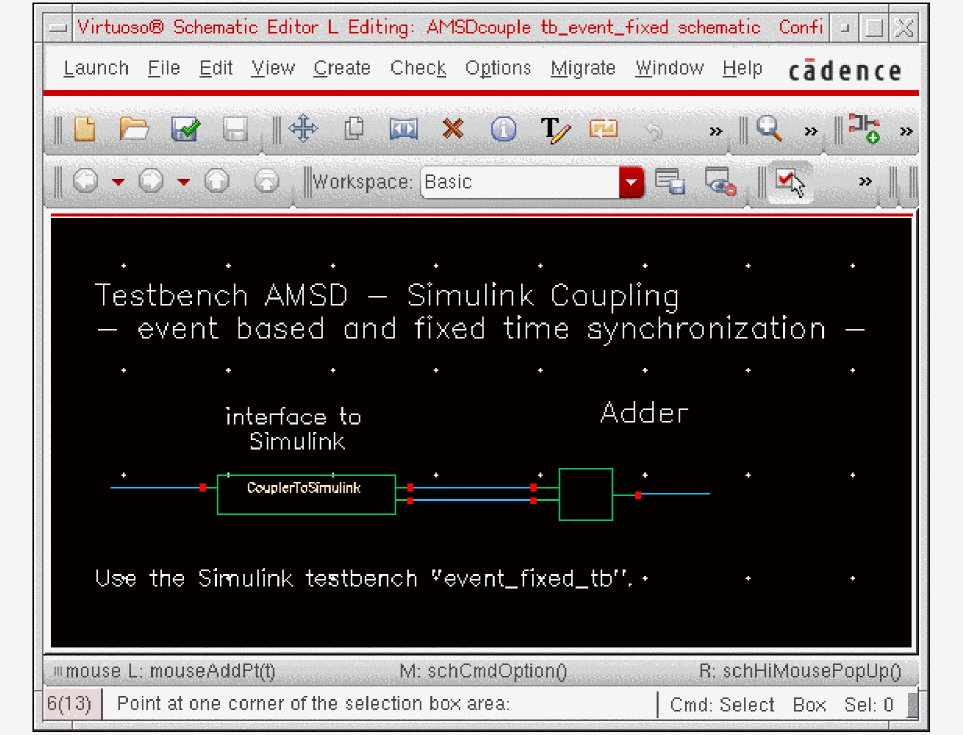Click the CouplerToSimulink block
This screenshot has width=963, height=735.
[x=306, y=494]
